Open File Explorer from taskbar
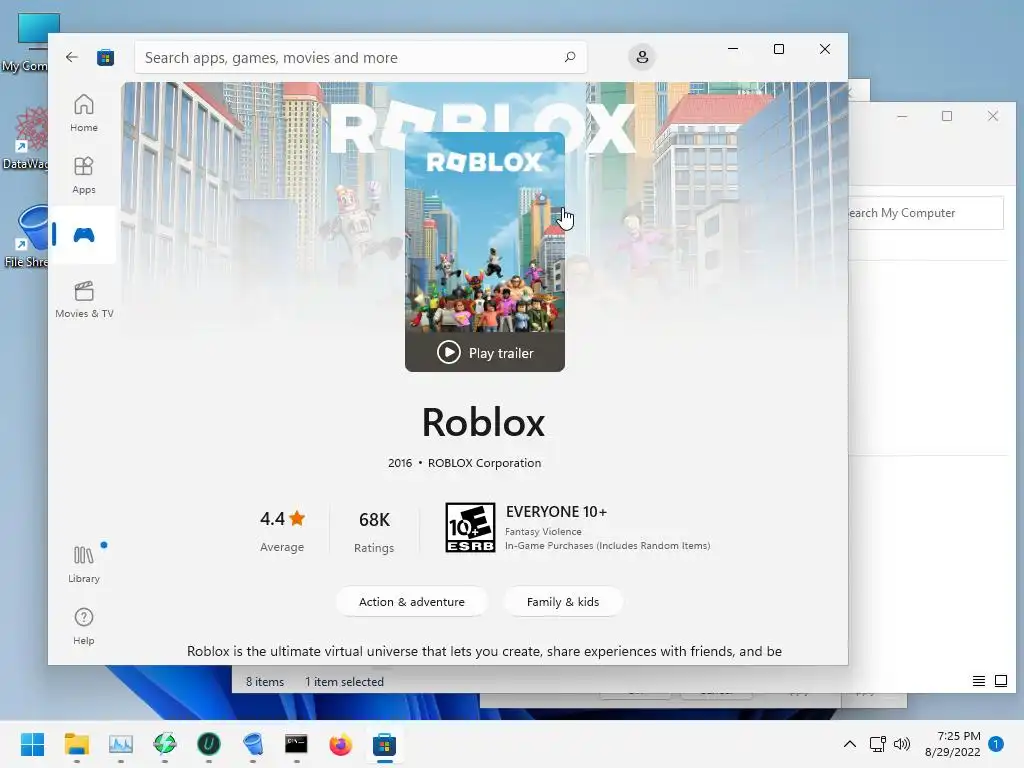 (76, 744)
